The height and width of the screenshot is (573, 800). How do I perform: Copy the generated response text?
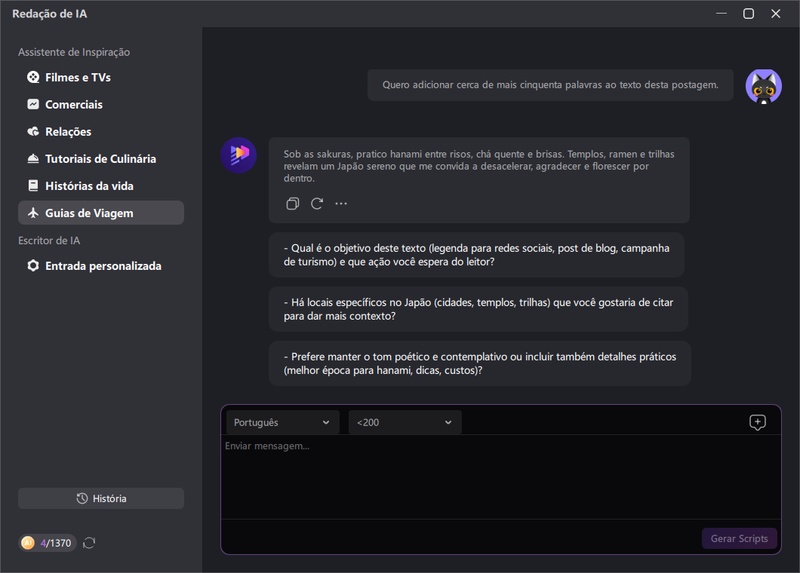click(x=292, y=203)
